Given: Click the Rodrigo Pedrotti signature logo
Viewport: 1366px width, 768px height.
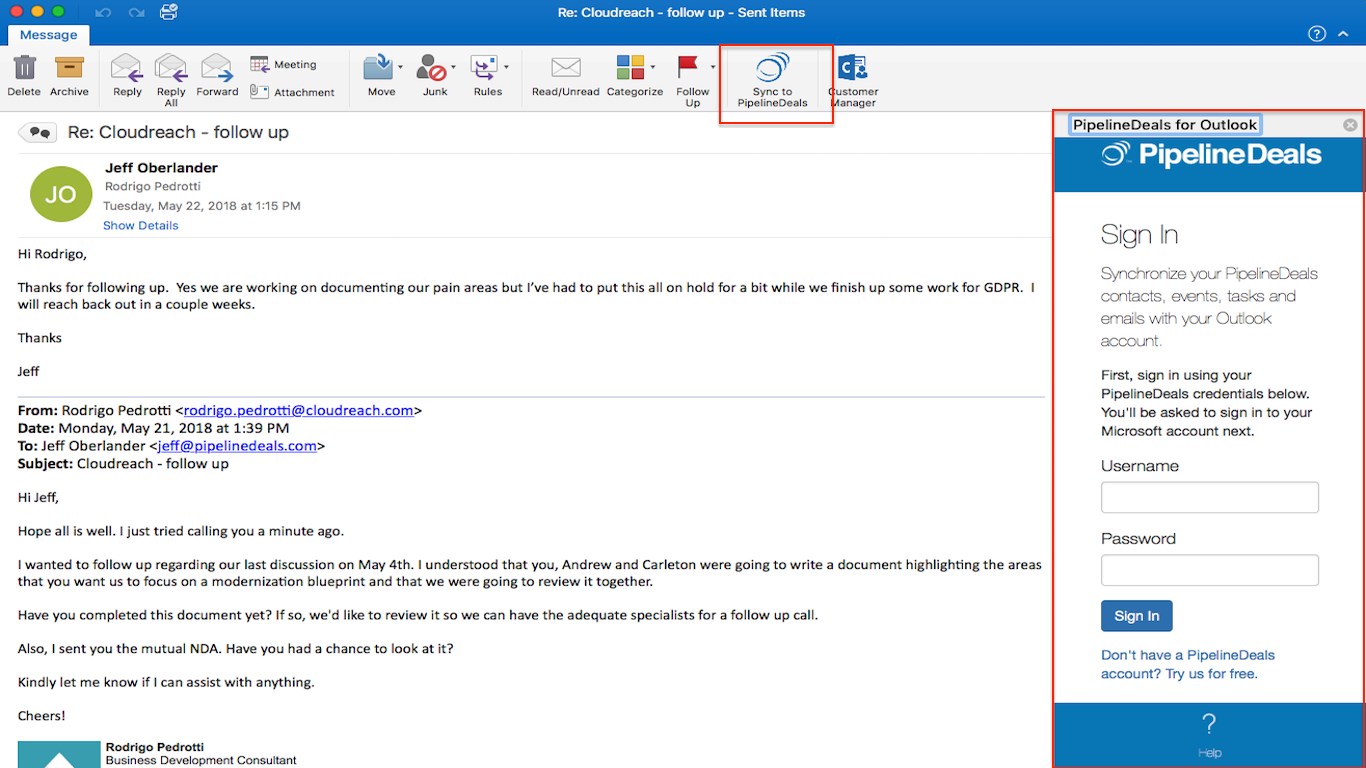Looking at the screenshot, I should (x=59, y=755).
